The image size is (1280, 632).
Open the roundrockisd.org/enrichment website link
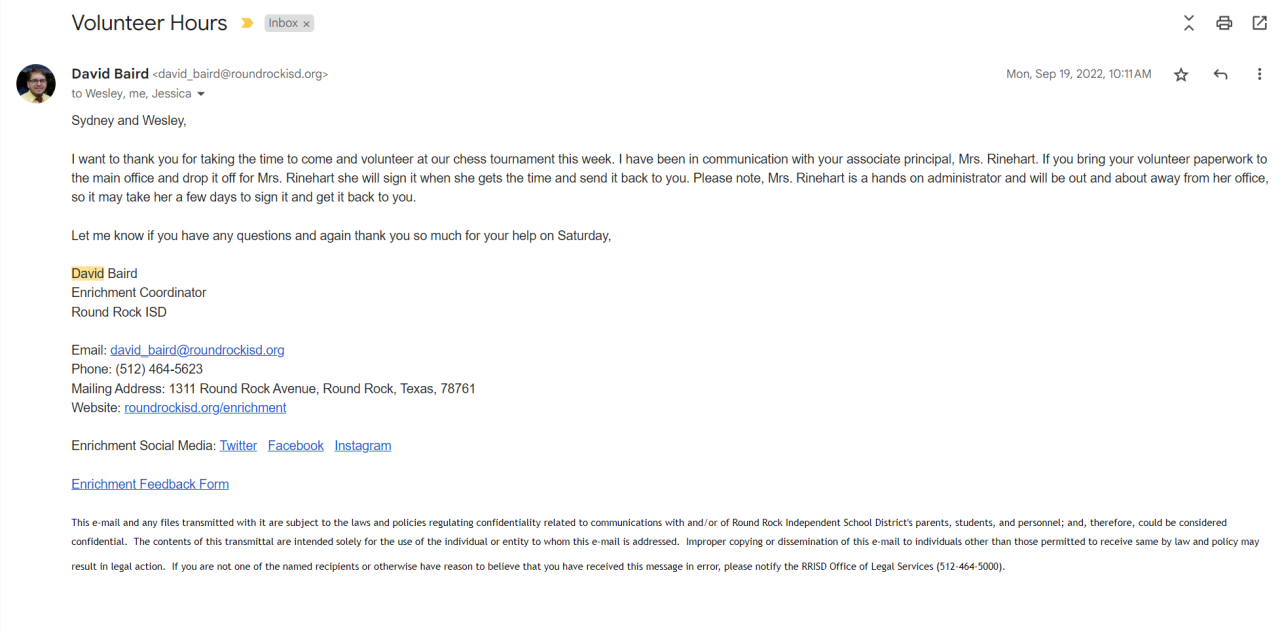coord(205,408)
